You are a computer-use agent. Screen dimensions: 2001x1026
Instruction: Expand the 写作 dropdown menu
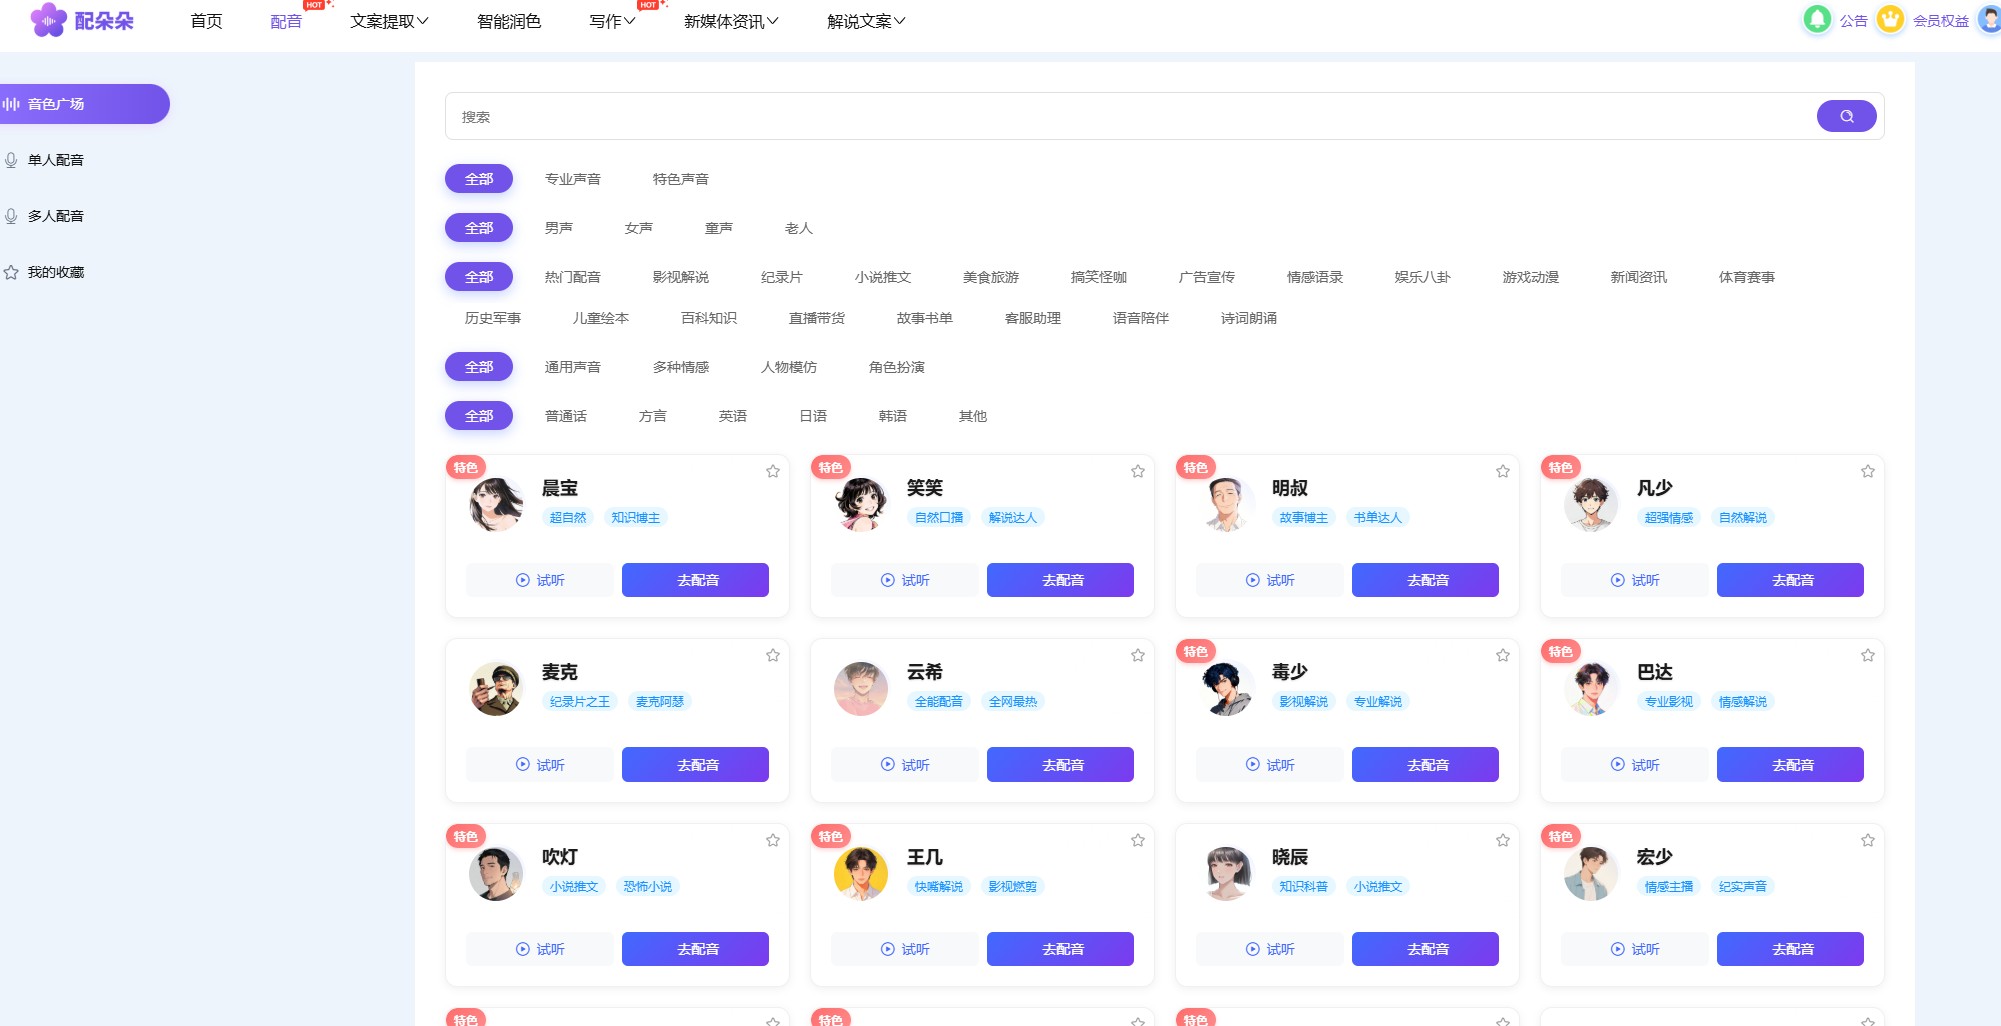(612, 21)
